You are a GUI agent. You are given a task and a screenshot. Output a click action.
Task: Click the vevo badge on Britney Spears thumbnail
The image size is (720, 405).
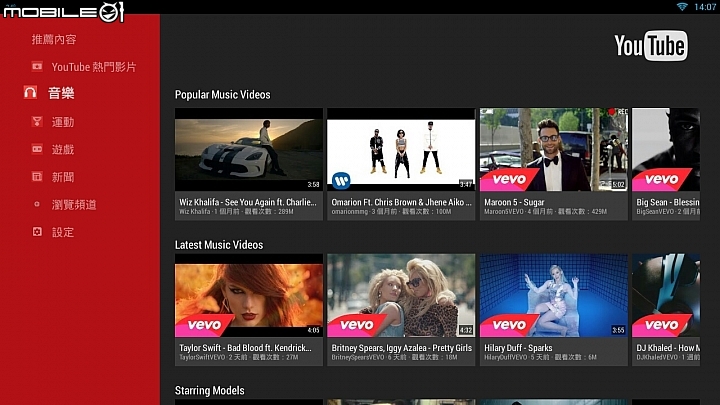(x=356, y=325)
